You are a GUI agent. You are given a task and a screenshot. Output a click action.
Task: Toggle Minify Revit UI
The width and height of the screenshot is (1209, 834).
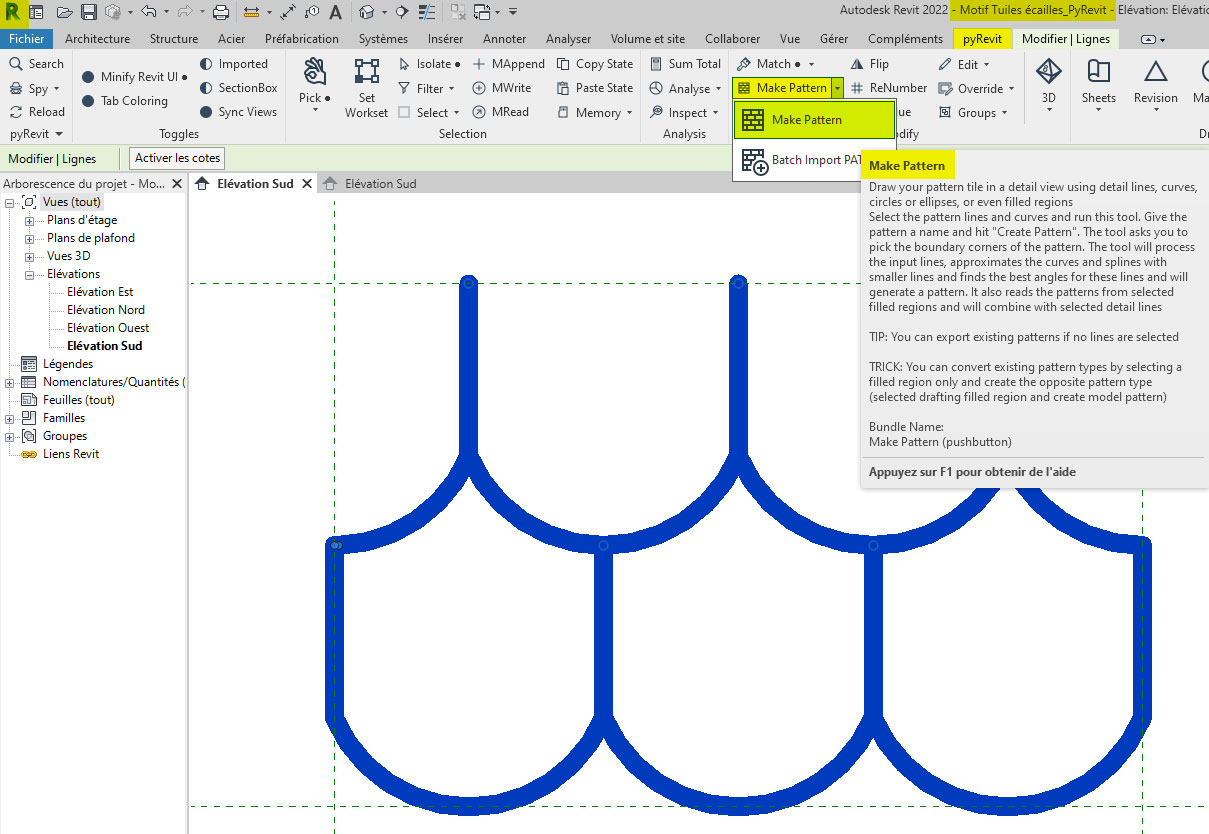click(x=133, y=76)
